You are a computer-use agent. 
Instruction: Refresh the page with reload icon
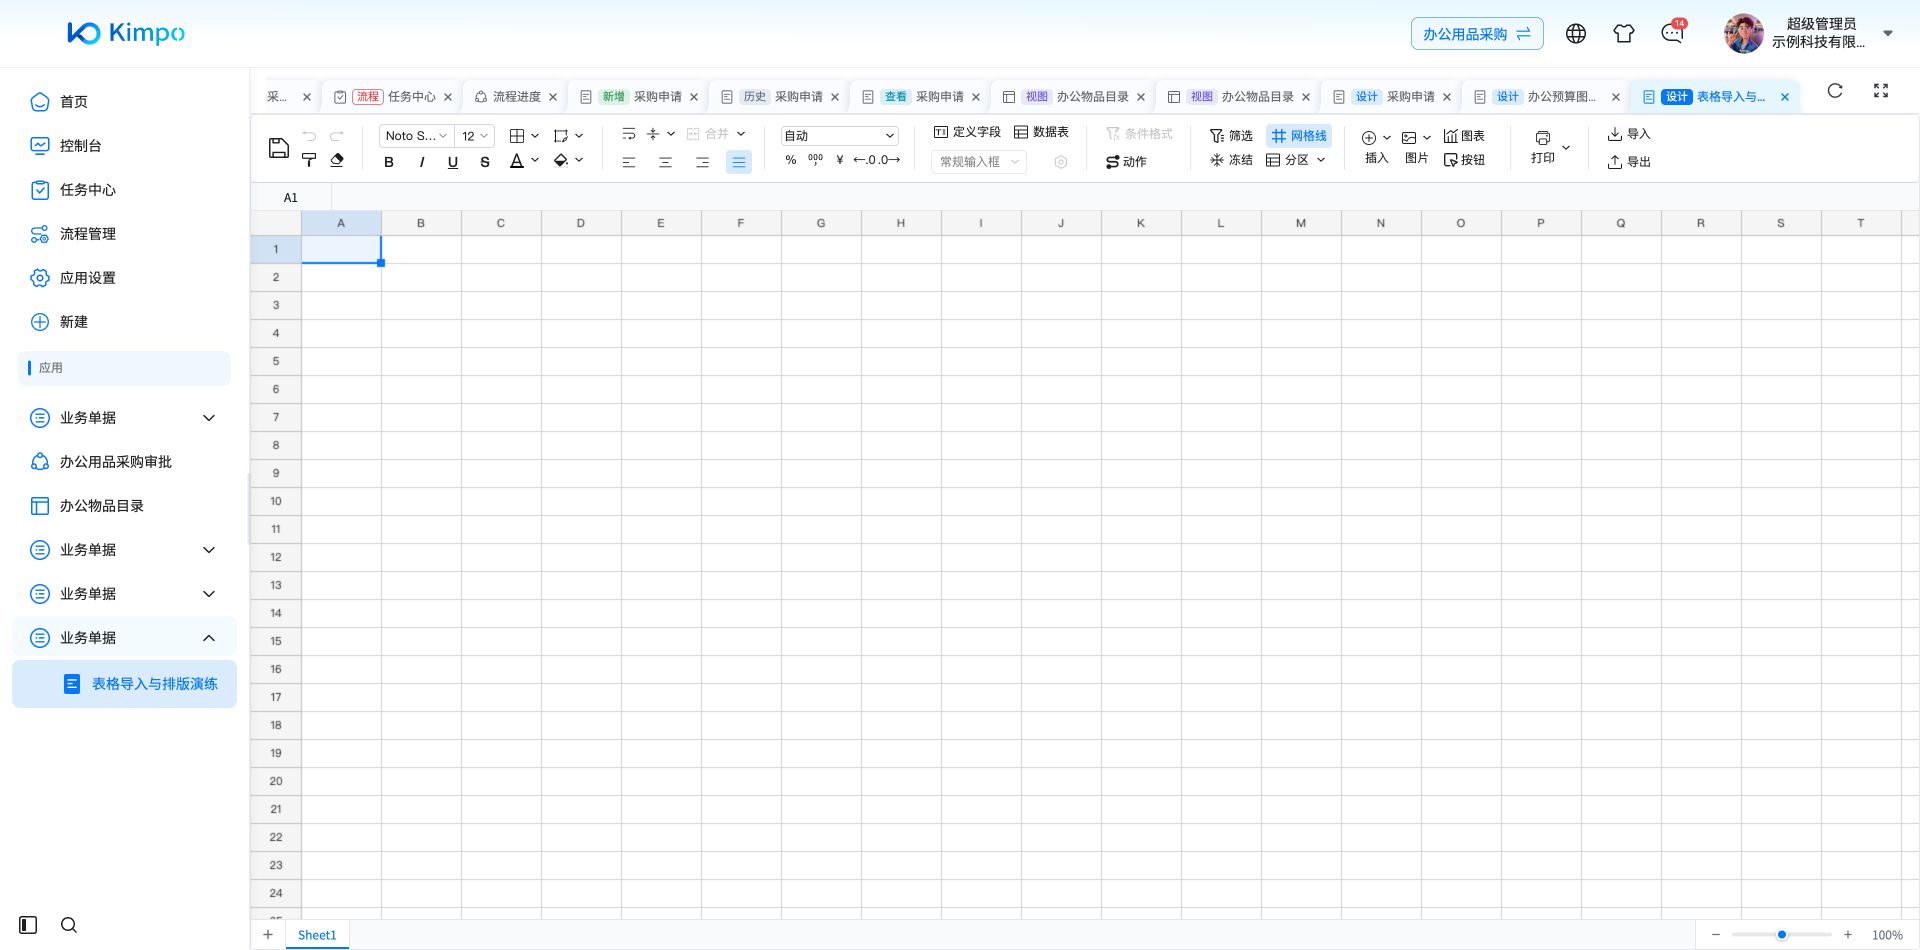[1835, 90]
